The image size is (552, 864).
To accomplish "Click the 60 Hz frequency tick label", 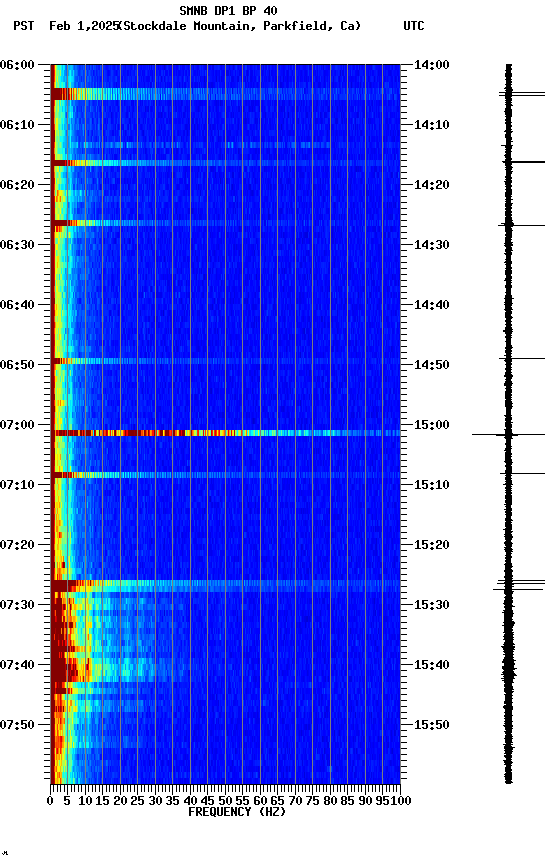I will 260,801.
